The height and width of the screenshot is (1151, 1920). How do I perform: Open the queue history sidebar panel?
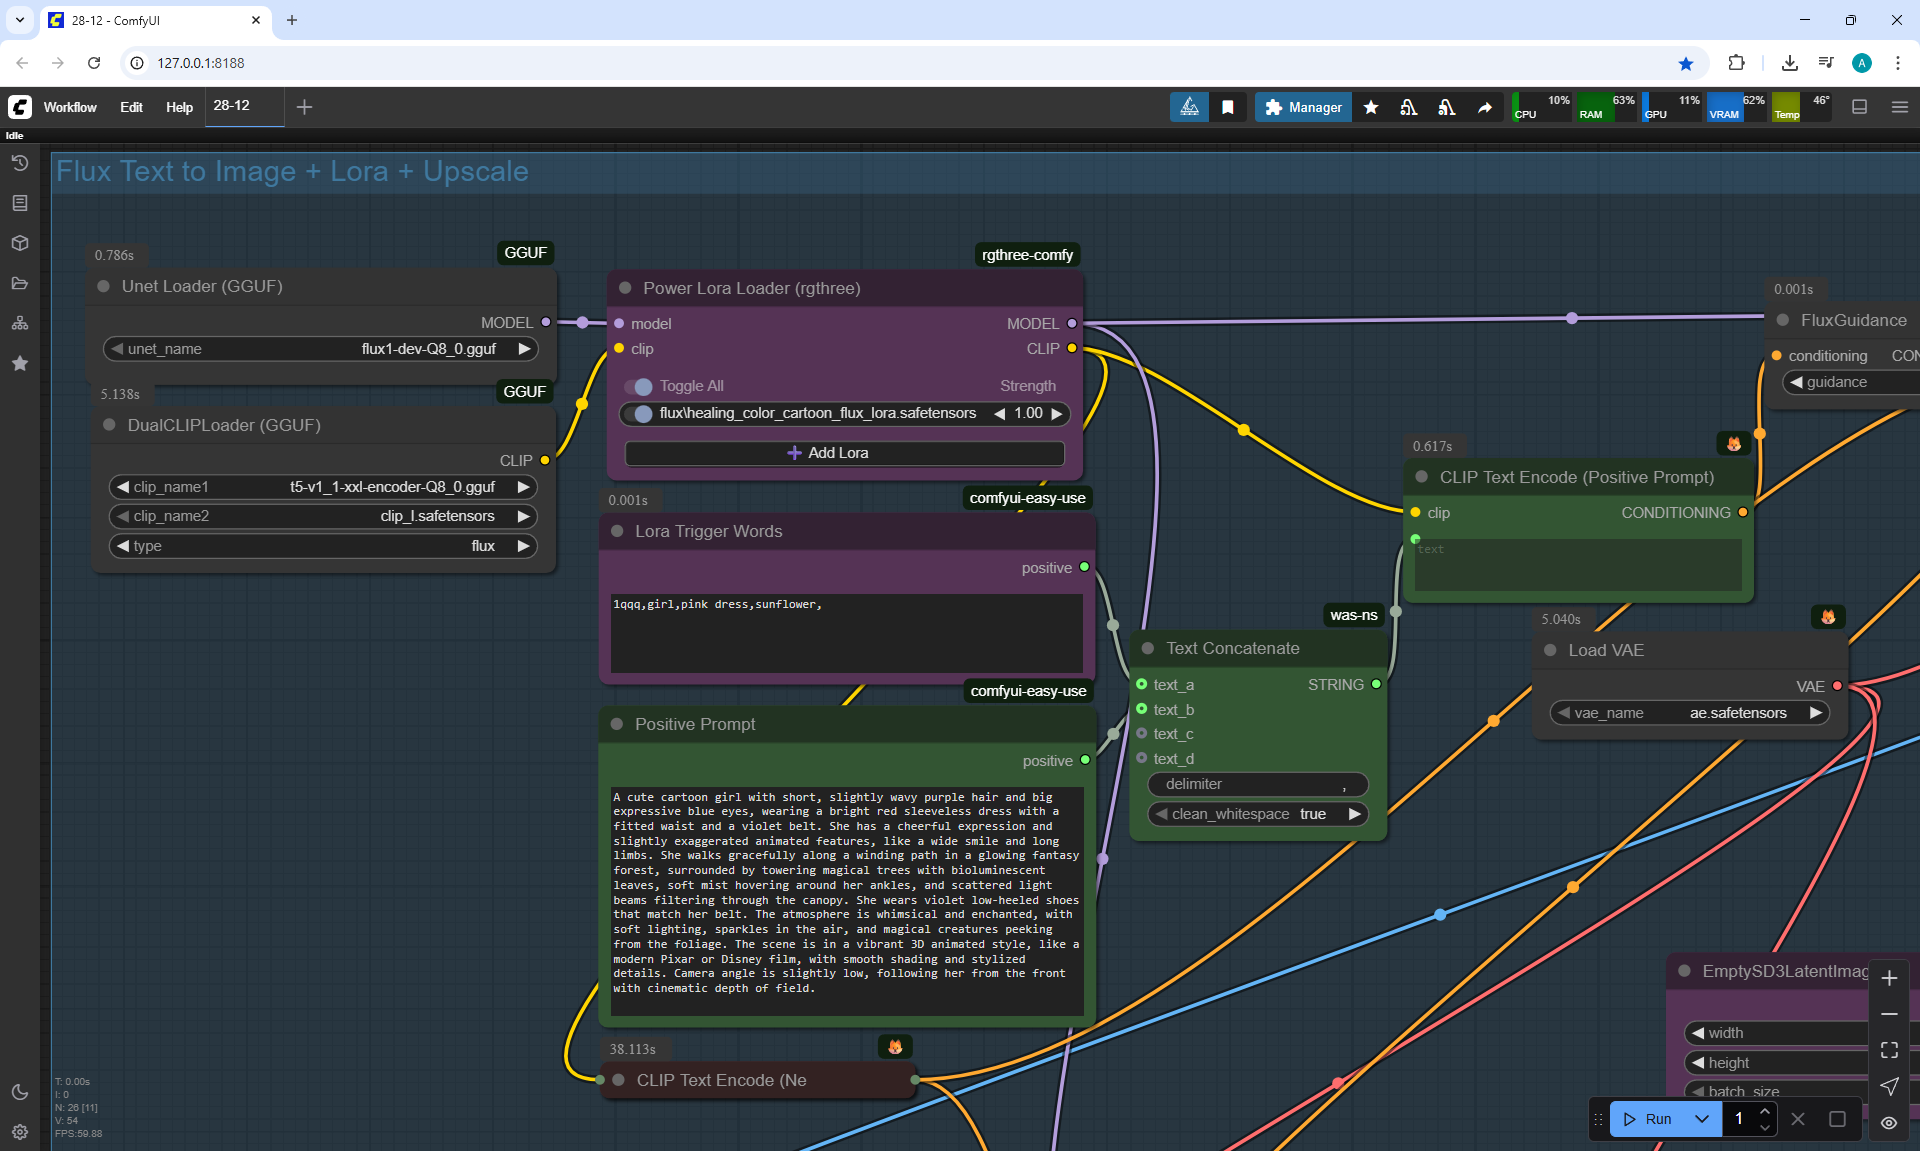19,163
